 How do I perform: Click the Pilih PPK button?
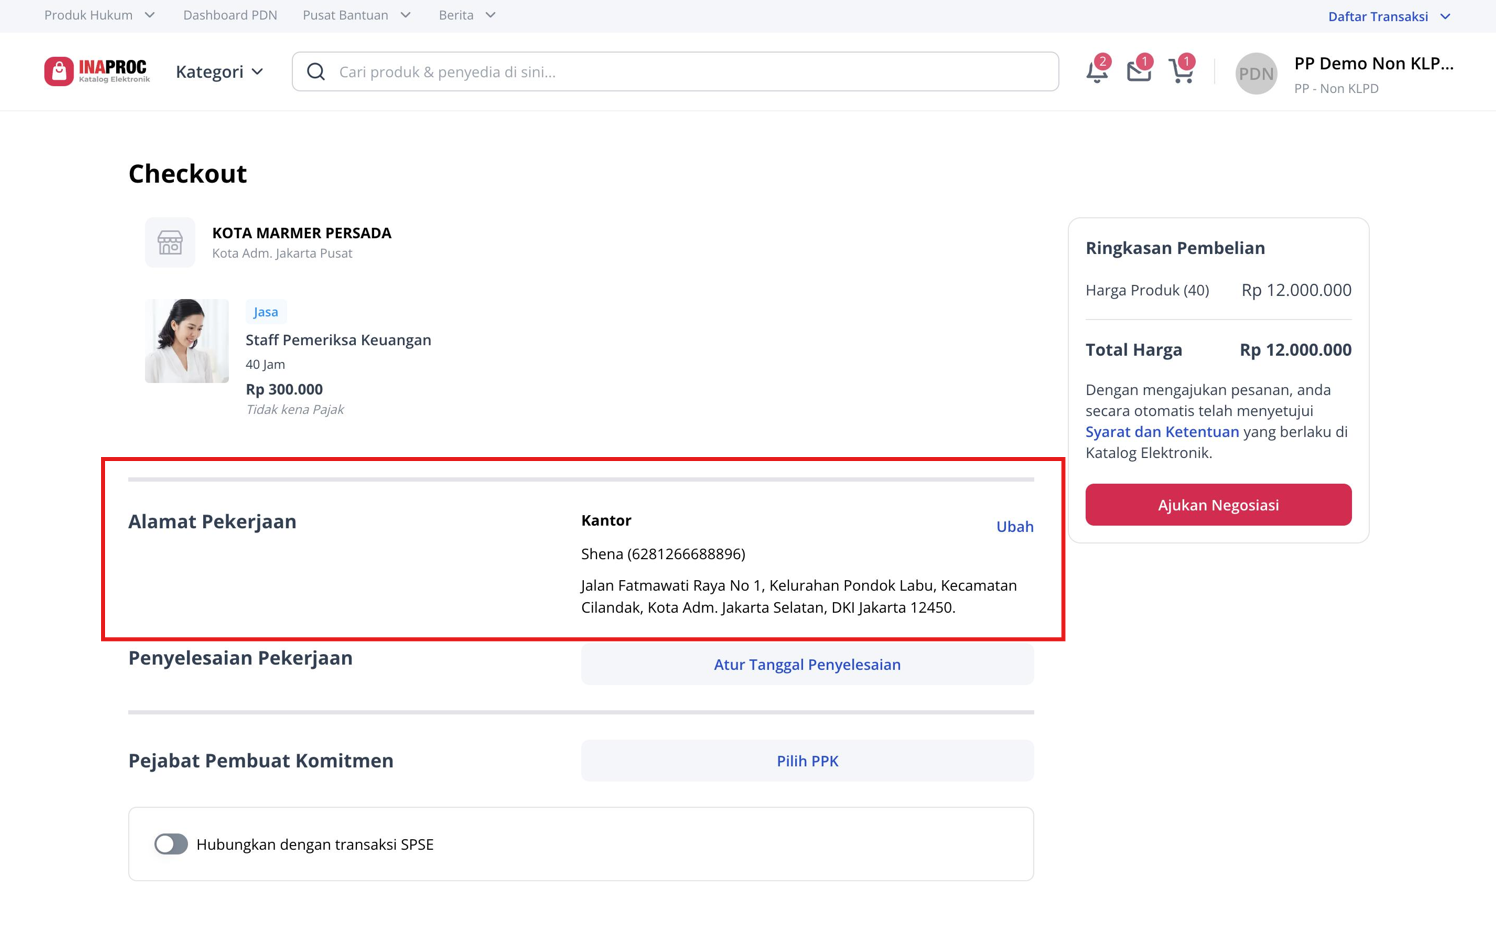pyautogui.click(x=807, y=761)
